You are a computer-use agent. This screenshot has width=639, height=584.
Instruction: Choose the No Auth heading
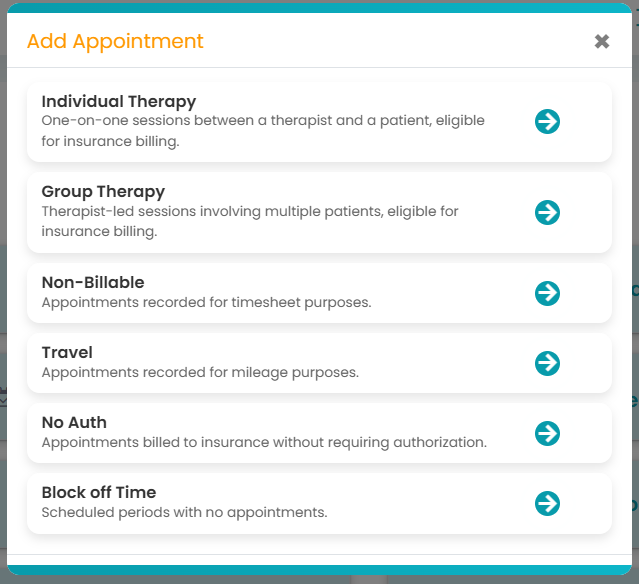coord(74,422)
